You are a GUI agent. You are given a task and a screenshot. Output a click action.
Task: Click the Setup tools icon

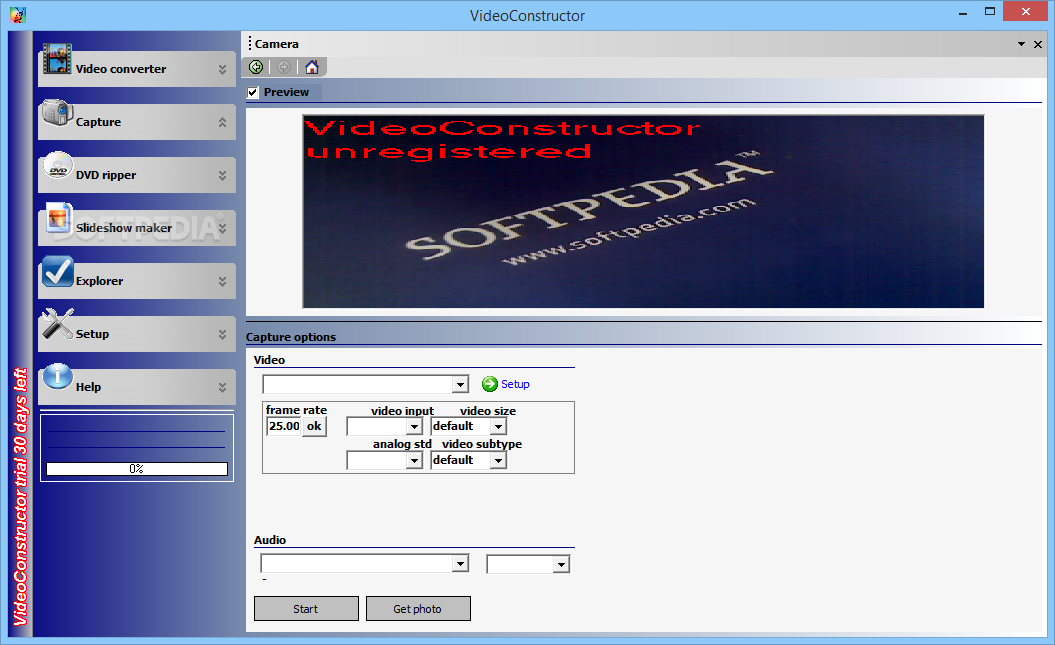coord(57,324)
